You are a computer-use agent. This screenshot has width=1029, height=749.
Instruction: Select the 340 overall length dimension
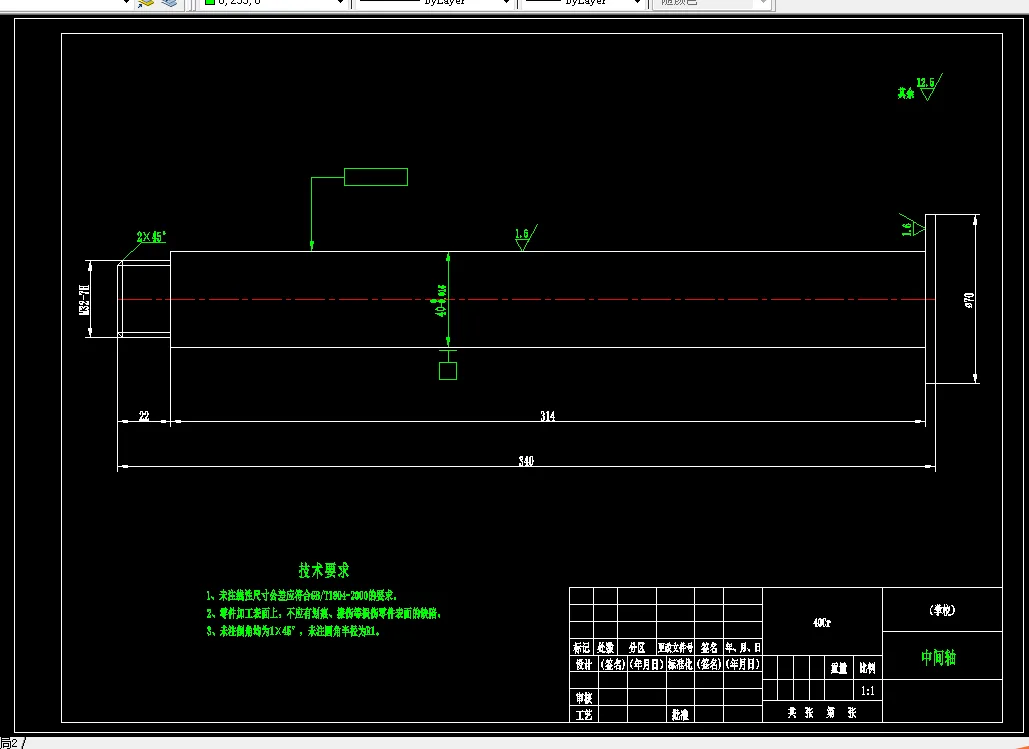click(526, 461)
